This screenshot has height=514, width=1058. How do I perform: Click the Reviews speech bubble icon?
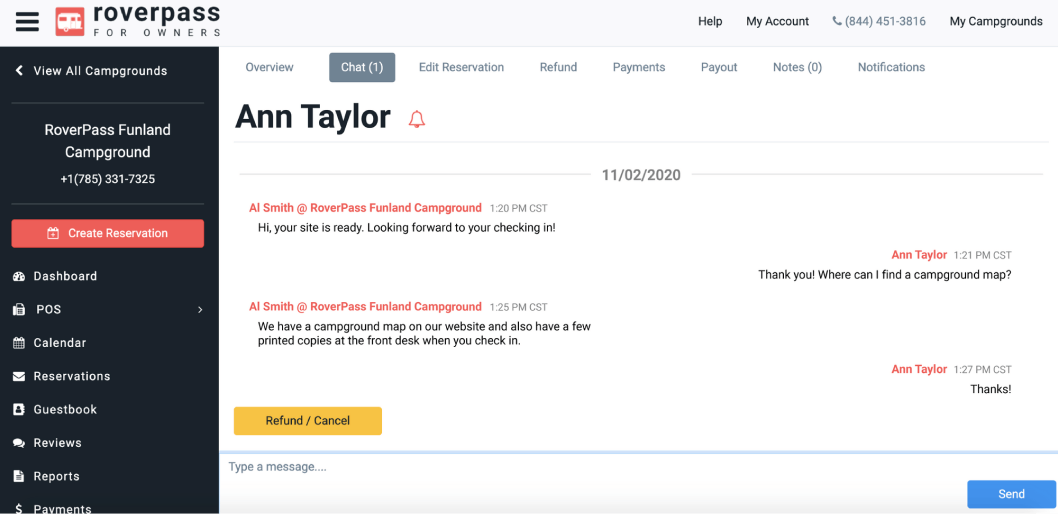point(20,443)
